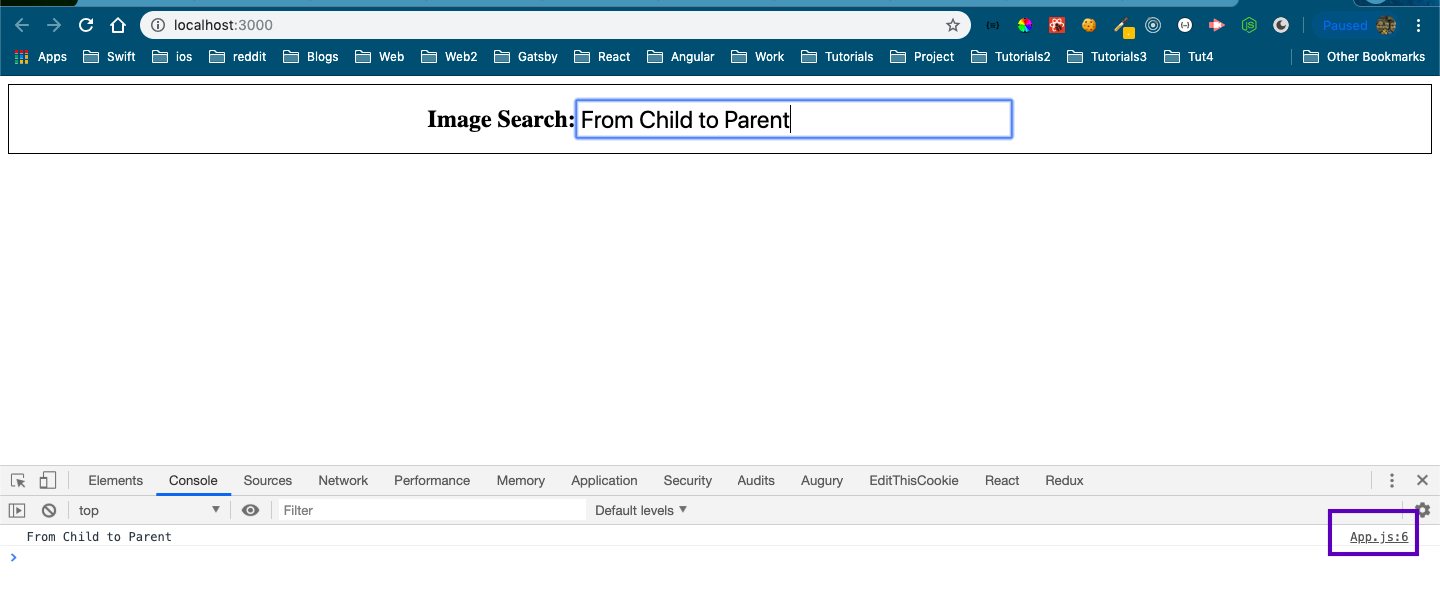Open the Project bookmarks folder
Image resolution: width=1440 pixels, height=594 pixels.
tap(922, 57)
